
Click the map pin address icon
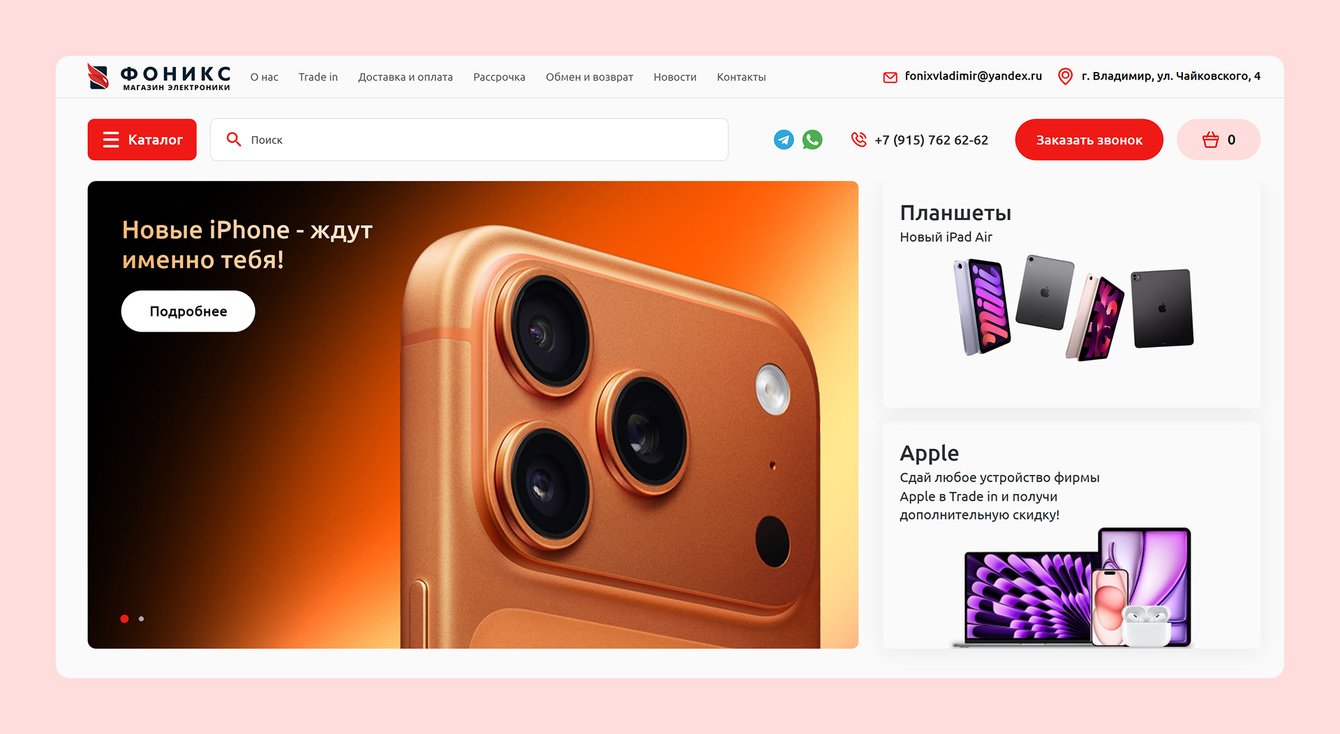pos(1065,76)
